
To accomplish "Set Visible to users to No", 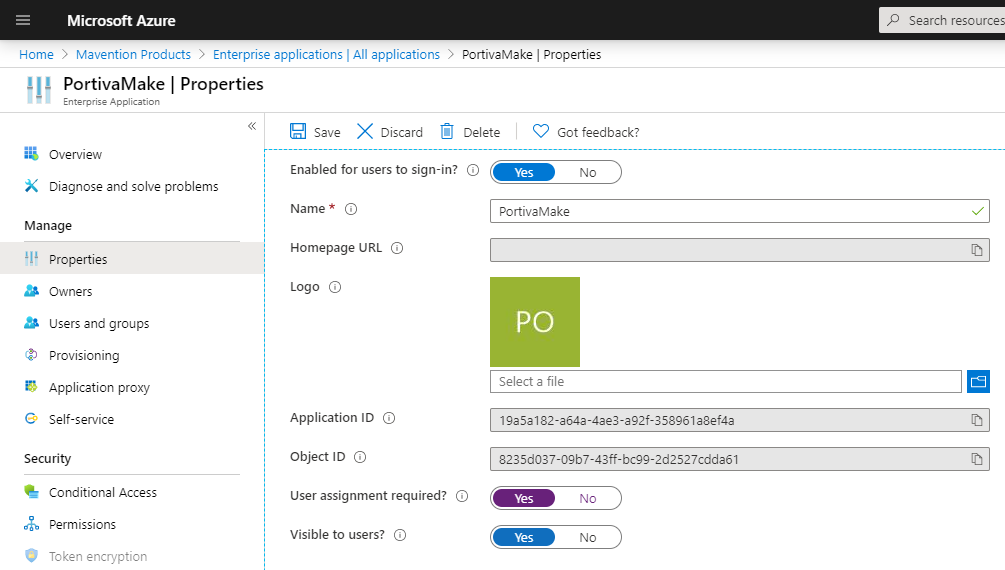I will [588, 537].
